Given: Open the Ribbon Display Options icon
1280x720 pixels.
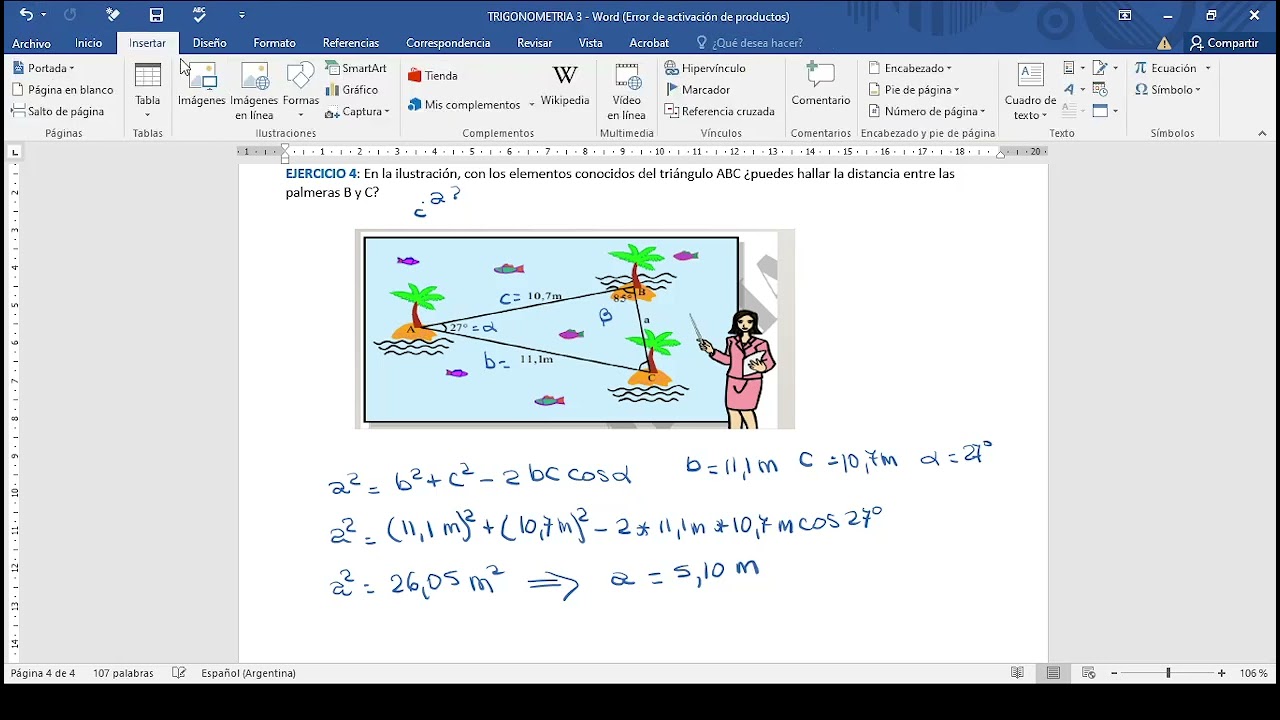Looking at the screenshot, I should coord(1125,15).
